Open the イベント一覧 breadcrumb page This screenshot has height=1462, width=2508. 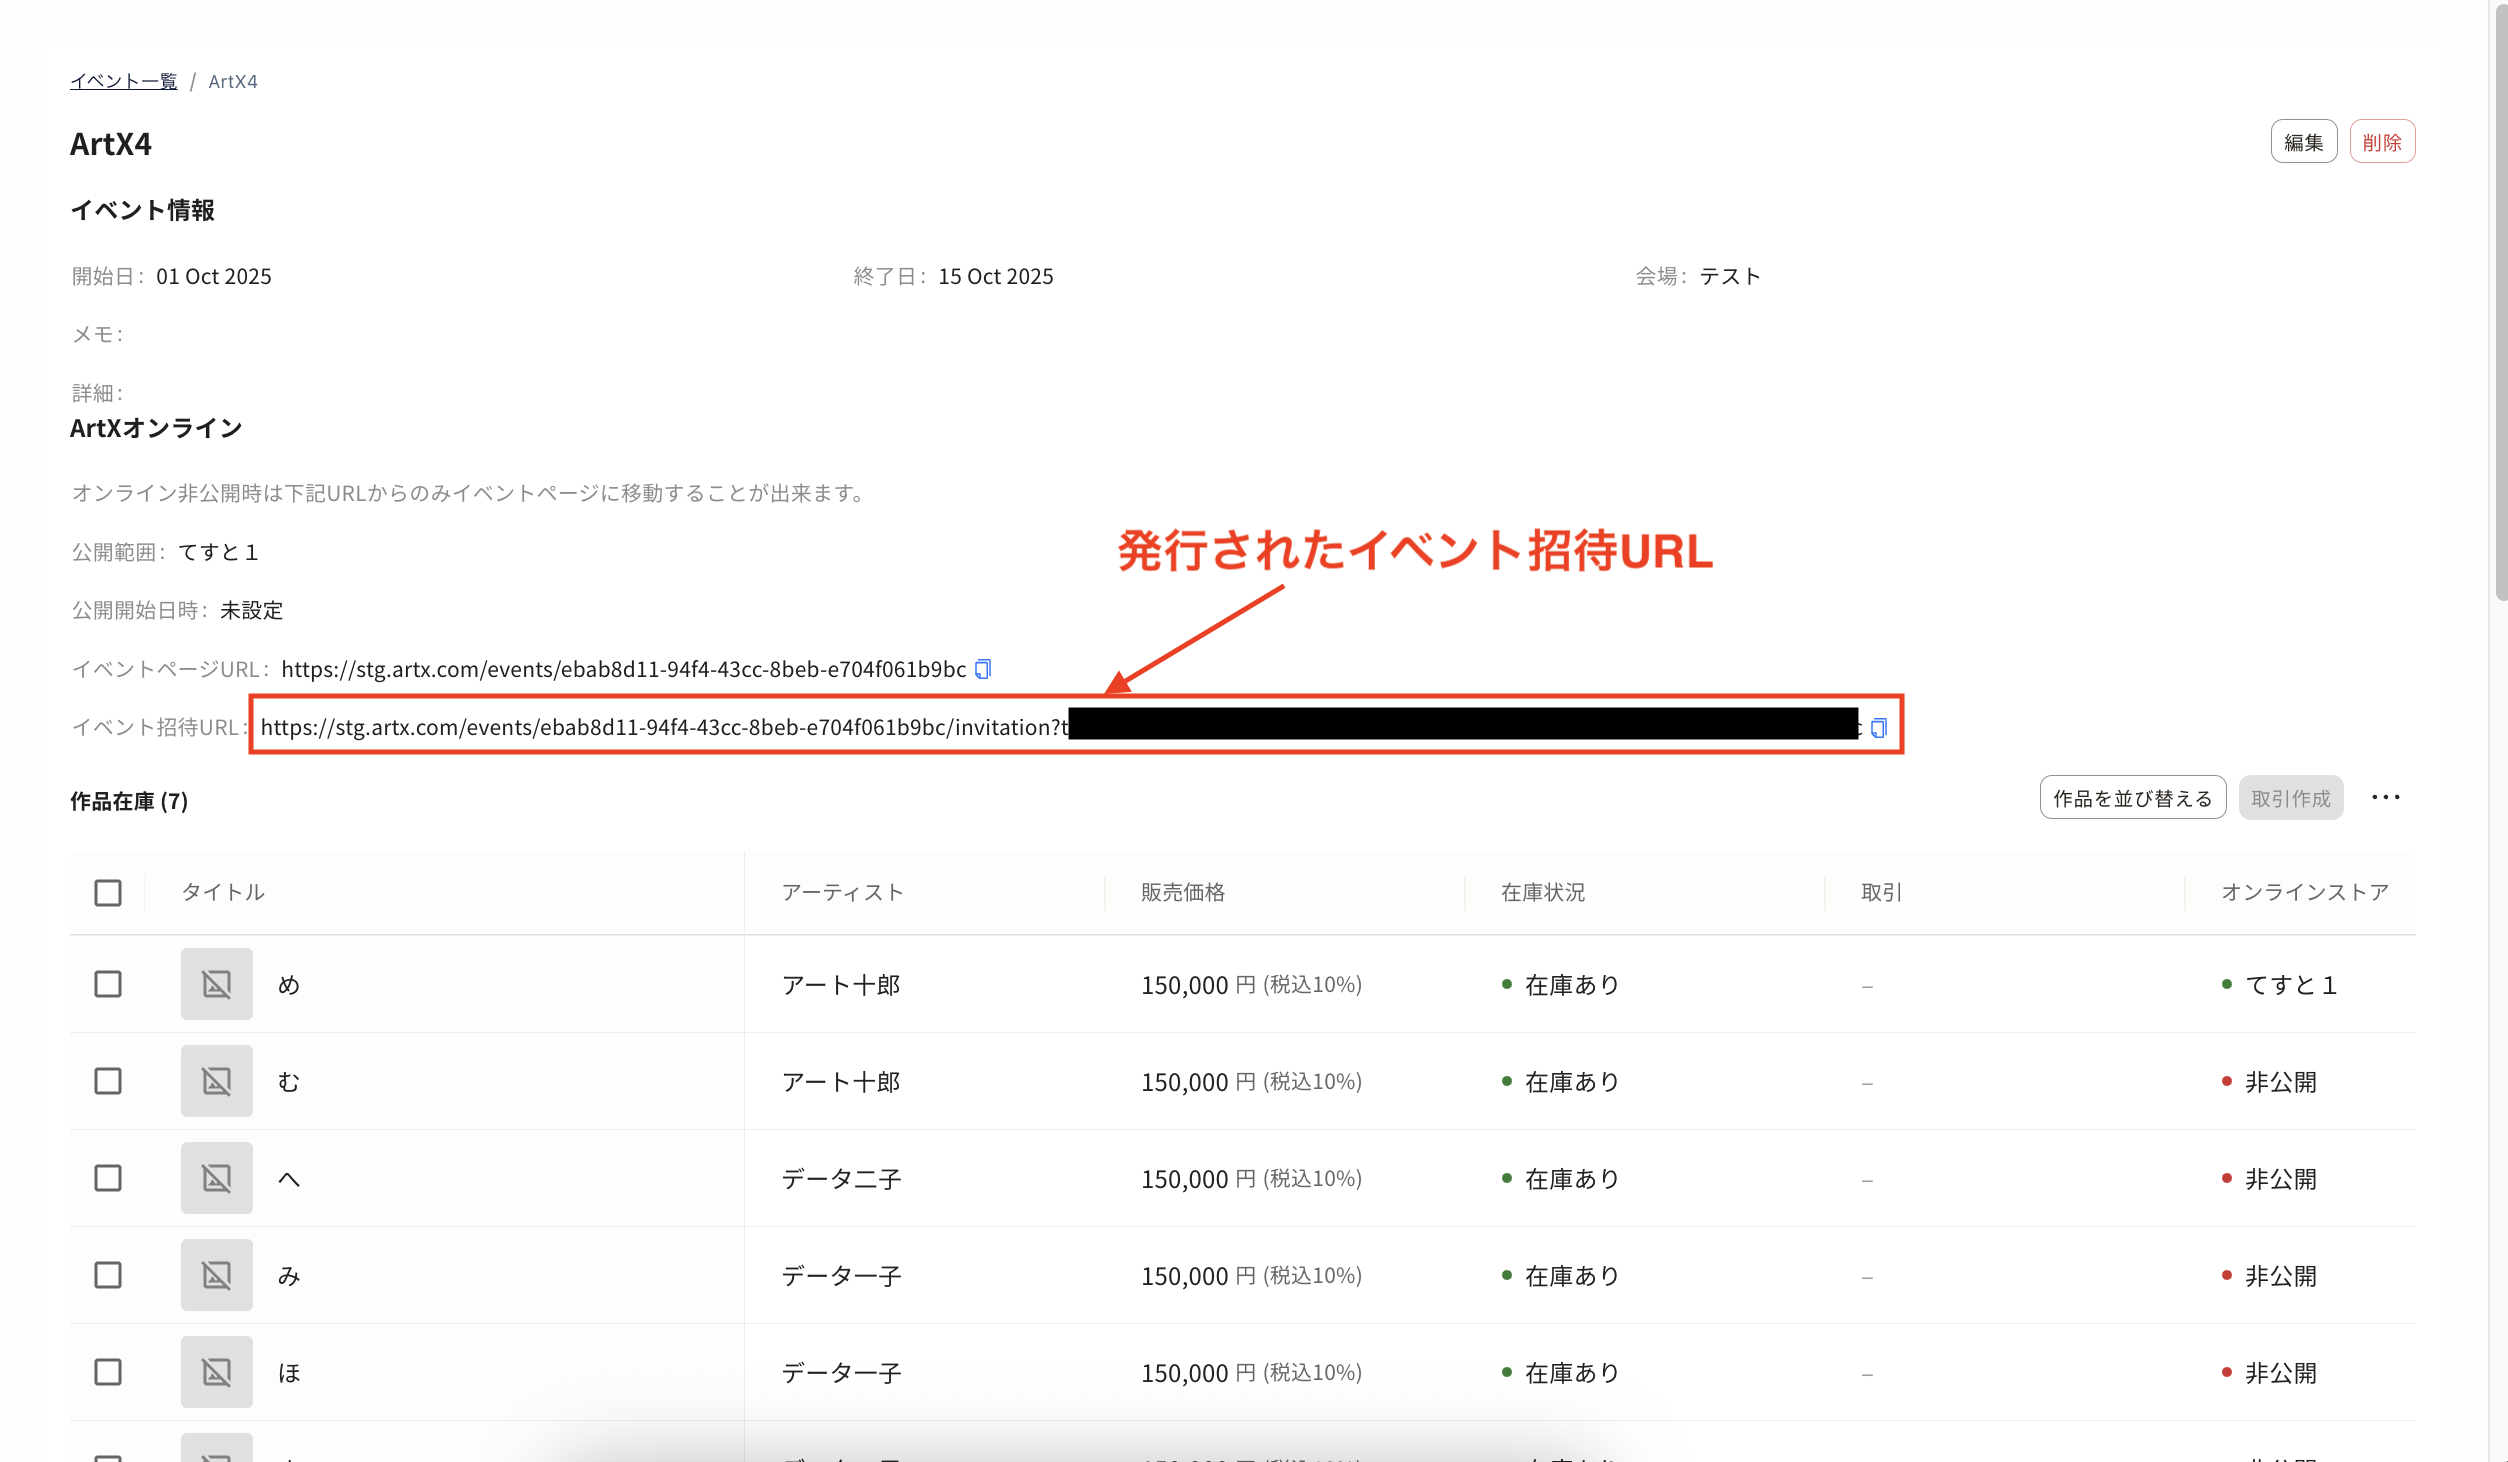123,81
